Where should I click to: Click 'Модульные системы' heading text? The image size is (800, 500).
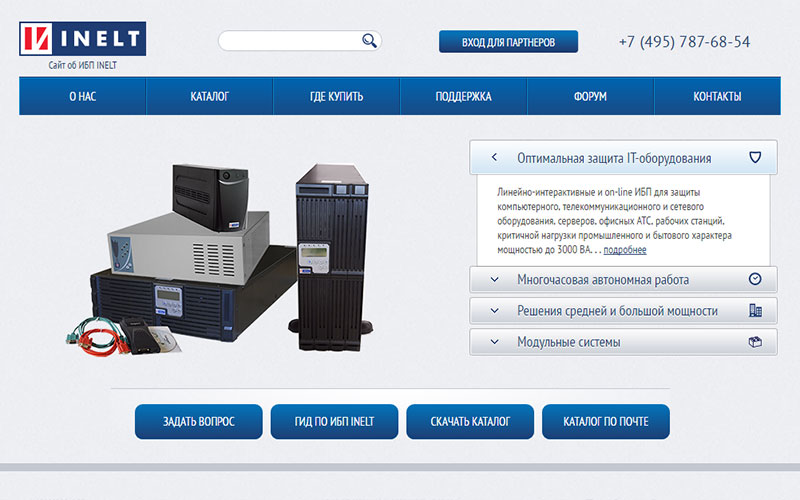point(568,342)
